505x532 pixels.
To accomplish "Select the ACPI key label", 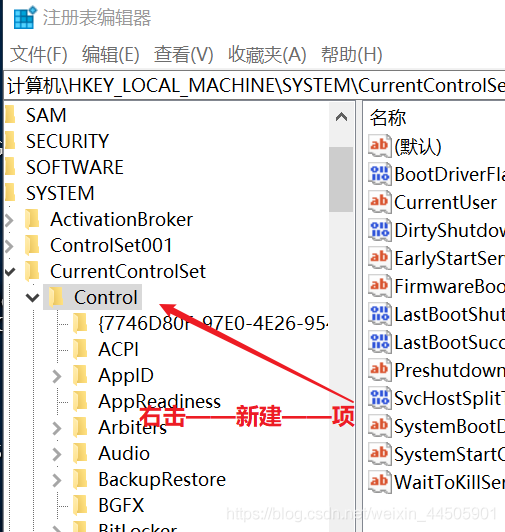I will pyautogui.click(x=118, y=349).
